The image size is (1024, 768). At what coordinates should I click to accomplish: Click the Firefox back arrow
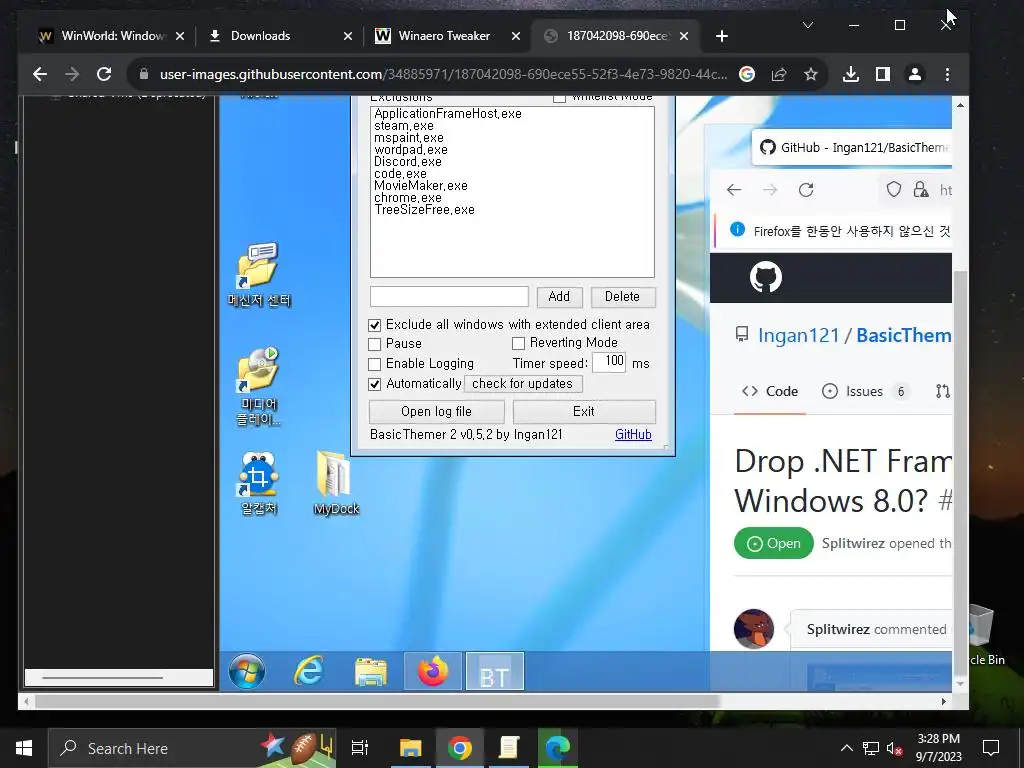pos(734,190)
